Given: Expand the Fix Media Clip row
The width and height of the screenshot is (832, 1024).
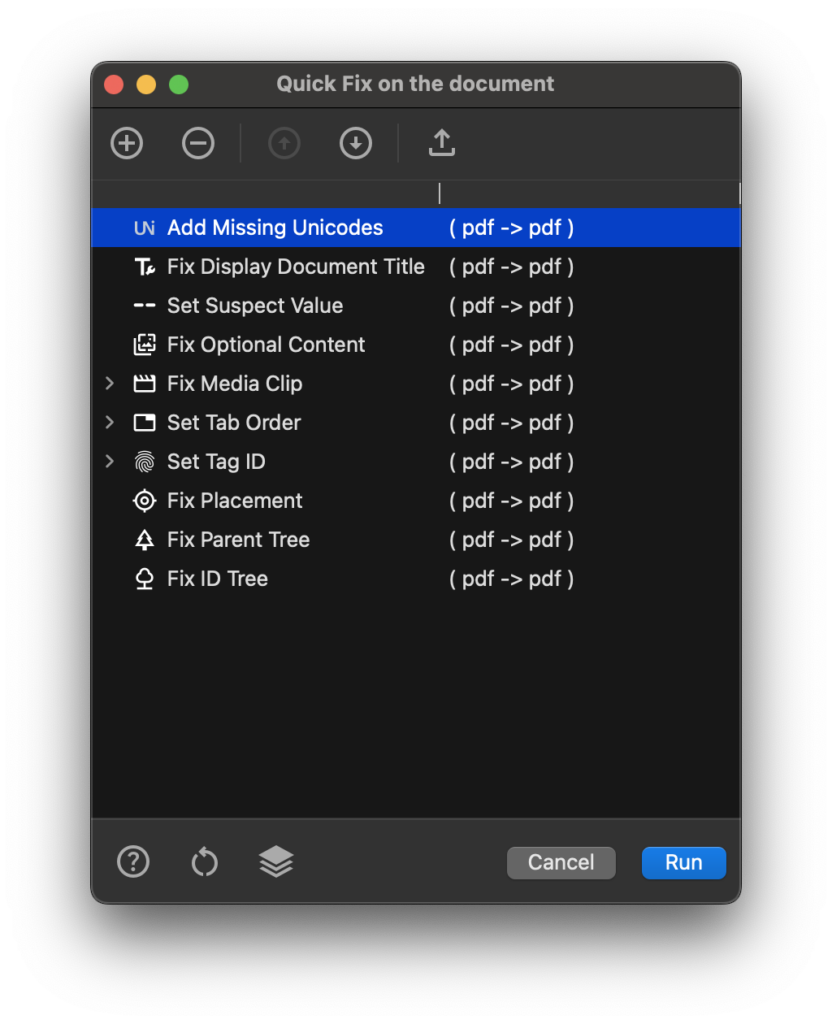Looking at the screenshot, I should pos(110,384).
